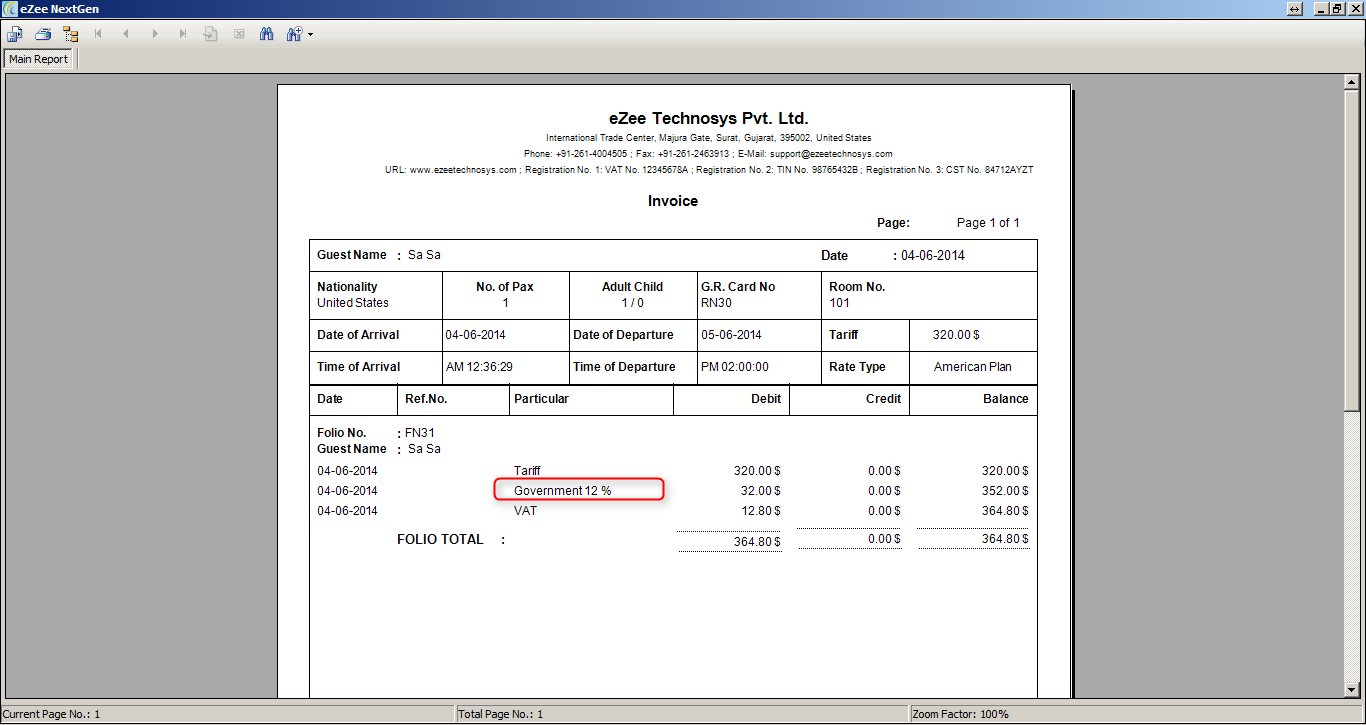1366x725 pixels.
Task: Click the vertical scrollbar thumb
Action: coord(1352,250)
